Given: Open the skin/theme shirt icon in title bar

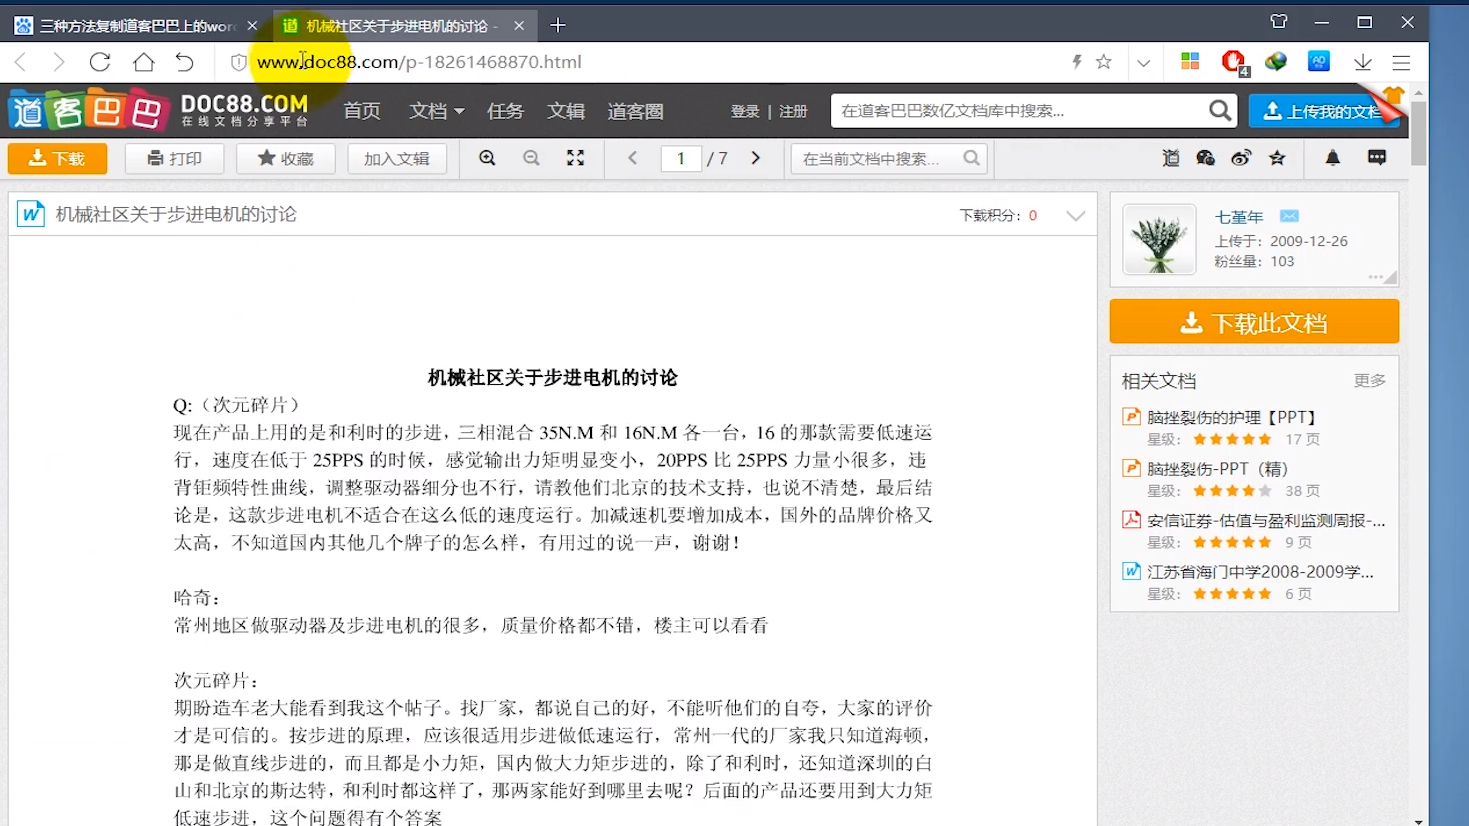Looking at the screenshot, I should 1278,21.
